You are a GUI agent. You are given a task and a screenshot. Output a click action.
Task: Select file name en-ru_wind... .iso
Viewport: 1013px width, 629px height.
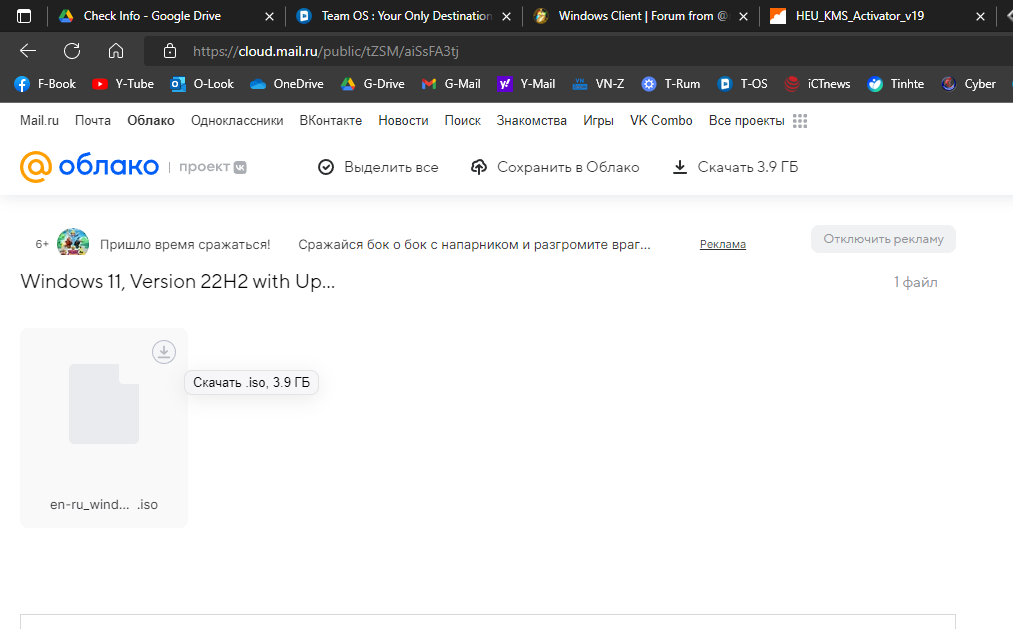point(104,504)
